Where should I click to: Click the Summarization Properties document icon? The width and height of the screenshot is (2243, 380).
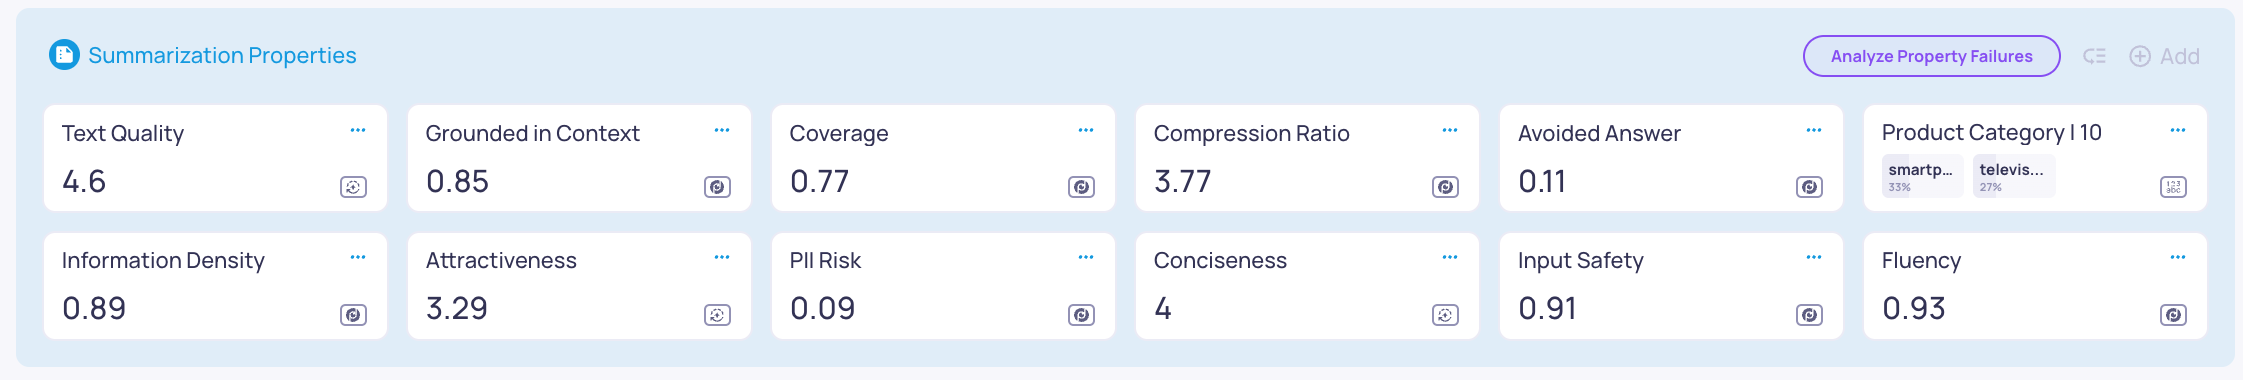pyautogui.click(x=64, y=55)
